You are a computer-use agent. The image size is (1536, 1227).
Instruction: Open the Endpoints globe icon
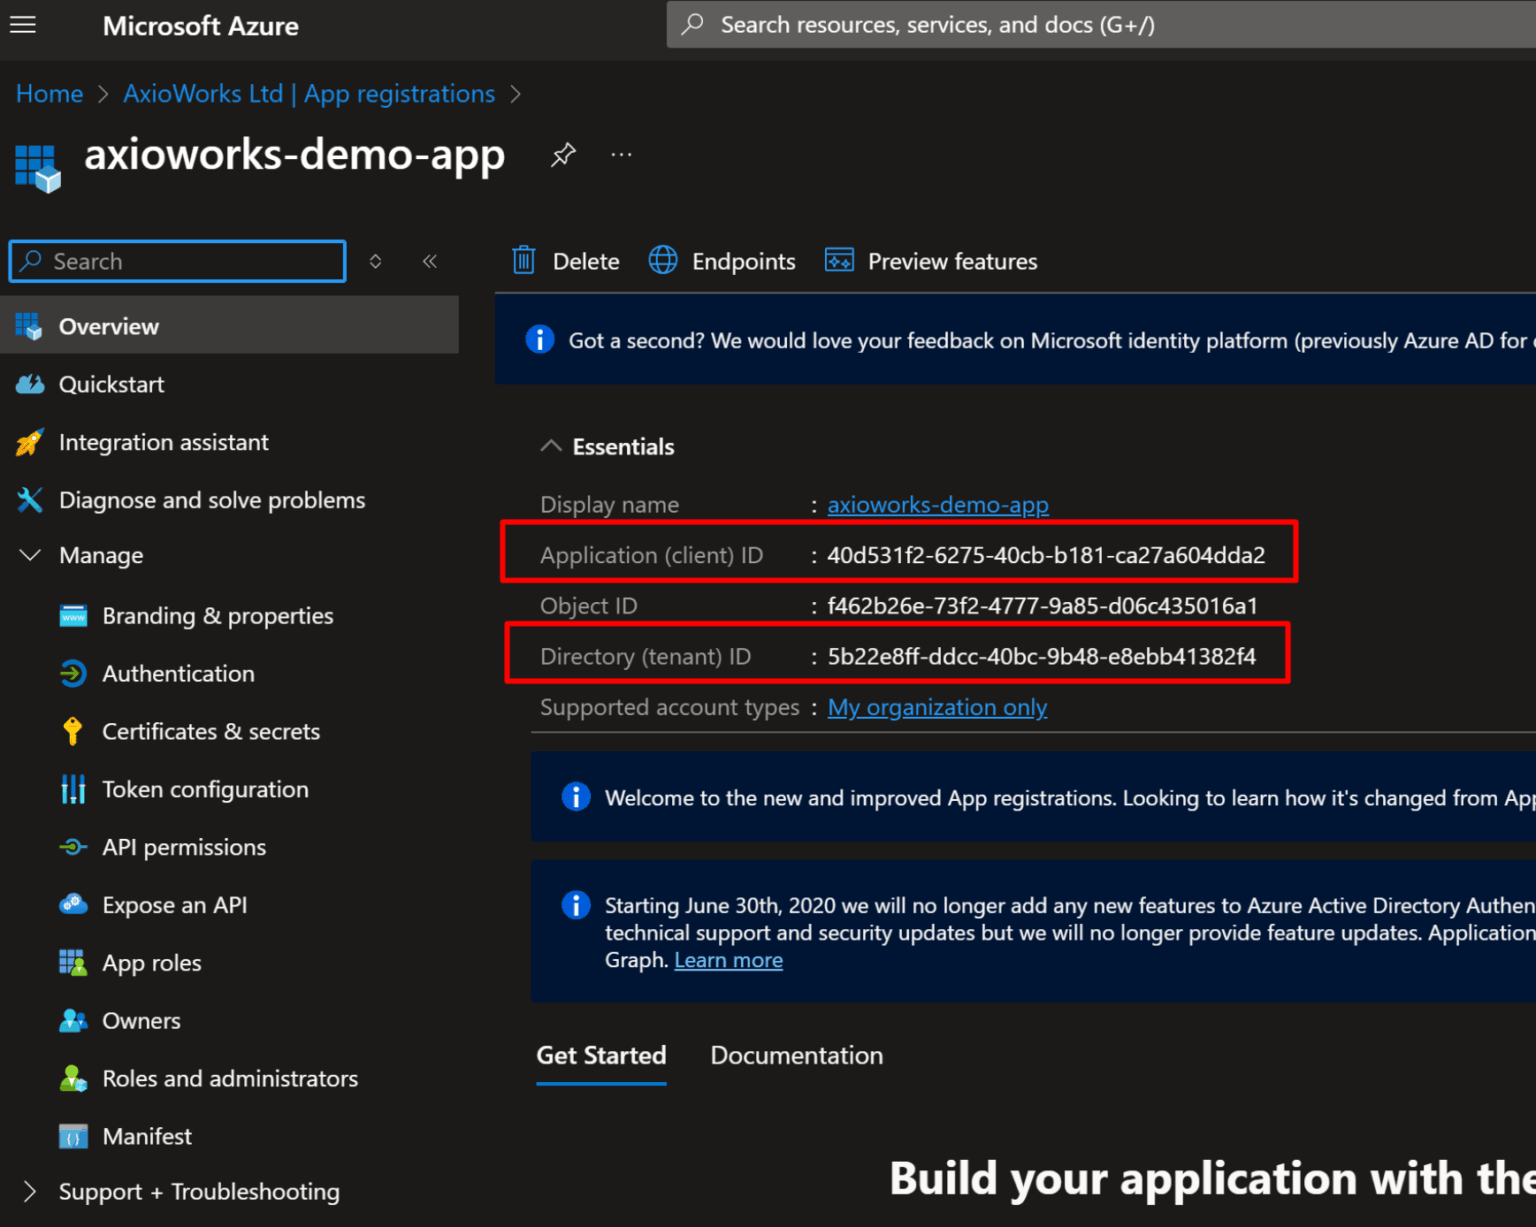click(x=663, y=260)
